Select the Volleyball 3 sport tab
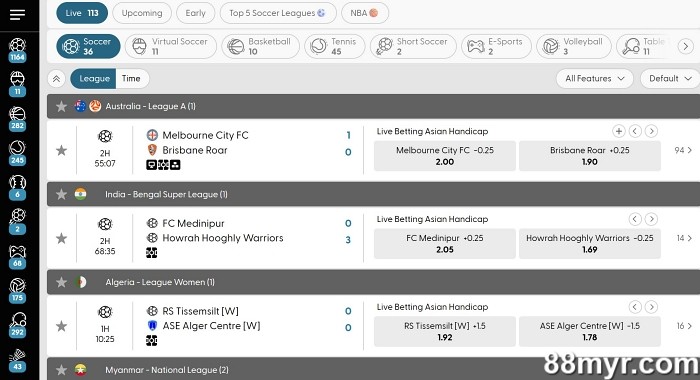Image resolution: width=700 pixels, height=380 pixels. (574, 46)
